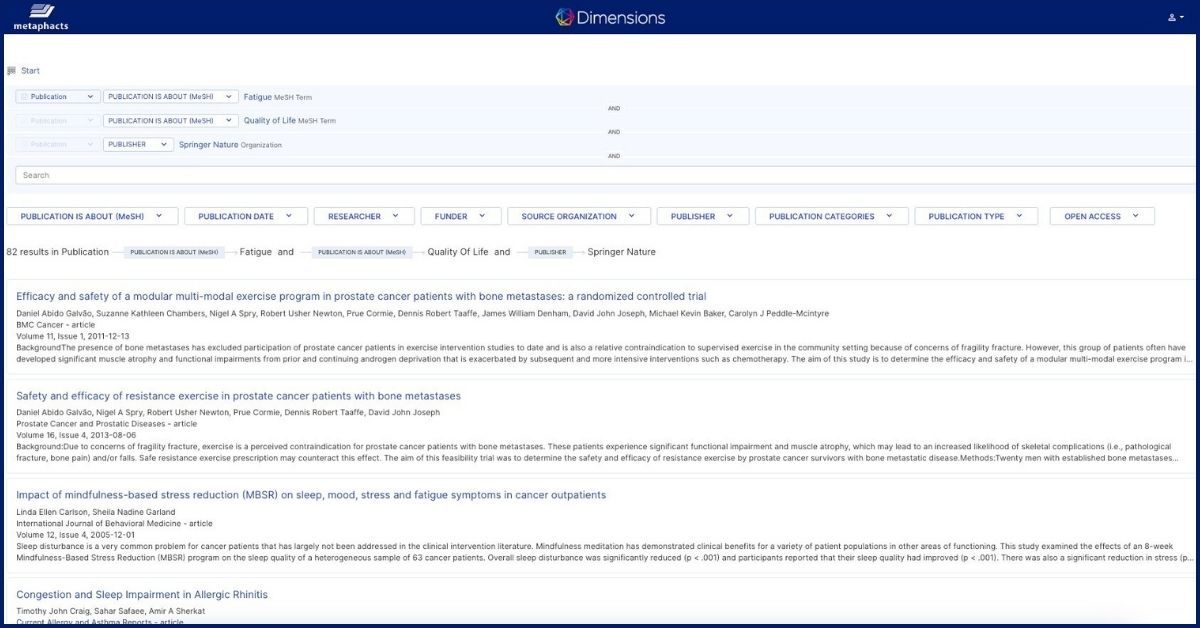The width and height of the screenshot is (1200, 628).
Task: Open the modular multi-modal exercise program article
Action: [361, 297]
